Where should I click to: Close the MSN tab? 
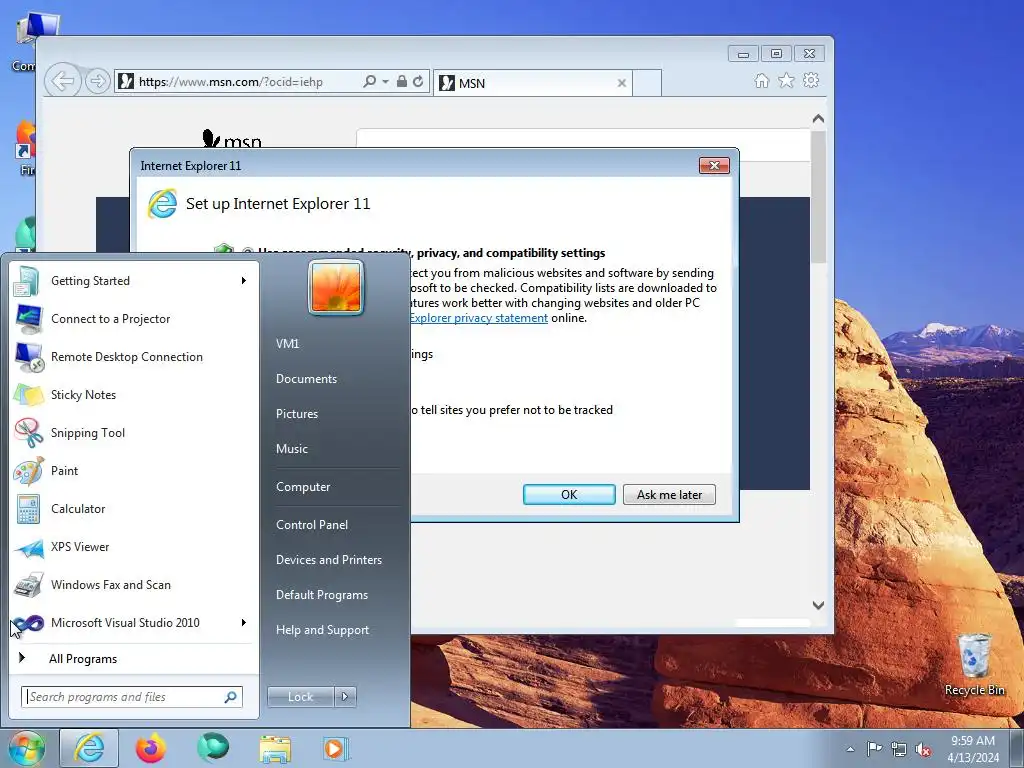[x=622, y=83]
